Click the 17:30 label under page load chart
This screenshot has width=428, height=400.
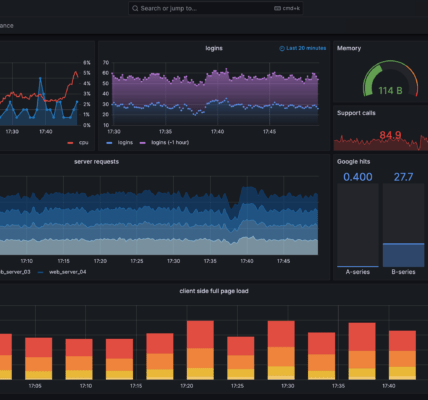click(288, 386)
